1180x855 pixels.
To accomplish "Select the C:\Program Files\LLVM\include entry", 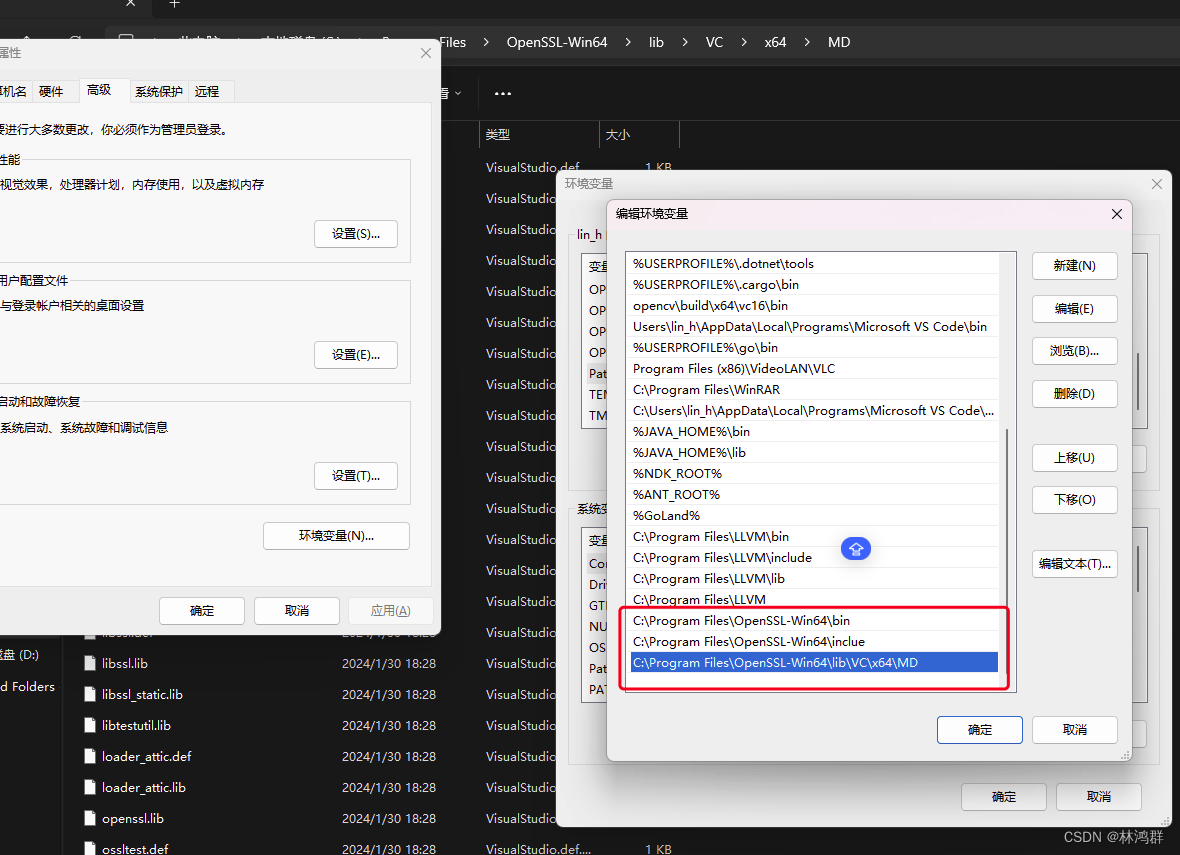I will tap(814, 558).
